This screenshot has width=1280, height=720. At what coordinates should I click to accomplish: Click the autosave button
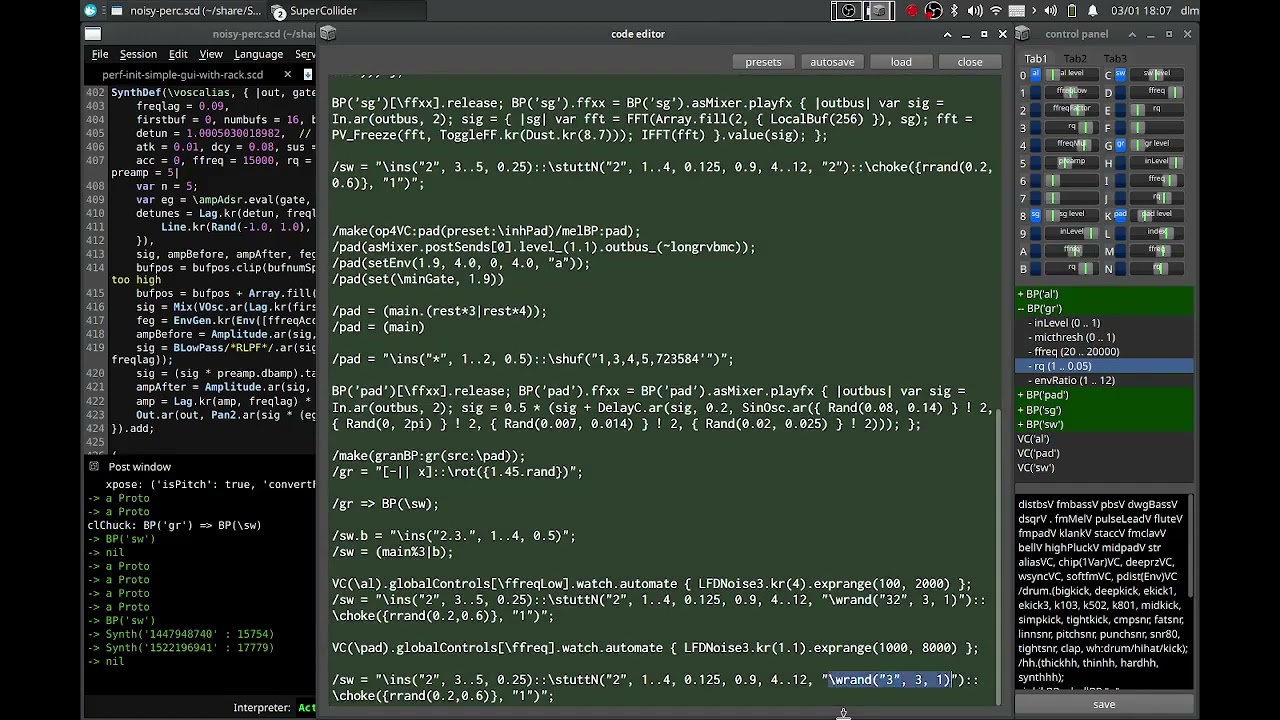point(832,62)
